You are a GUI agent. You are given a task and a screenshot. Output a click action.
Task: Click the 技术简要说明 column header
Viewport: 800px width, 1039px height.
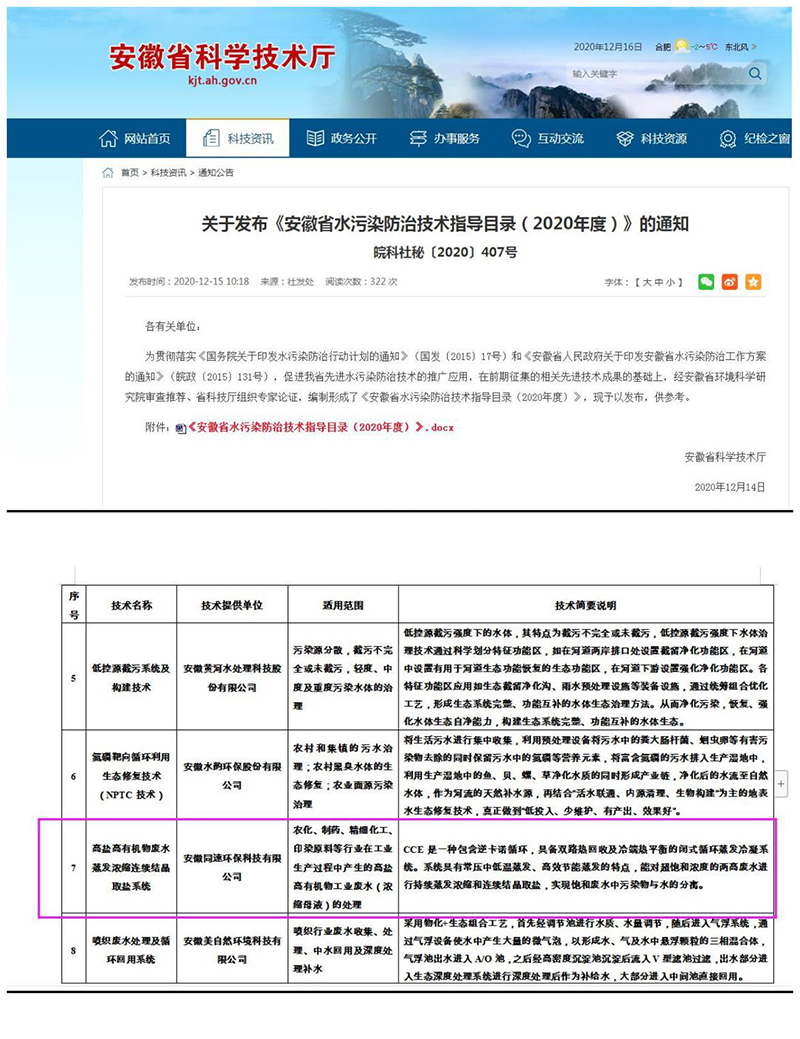586,605
